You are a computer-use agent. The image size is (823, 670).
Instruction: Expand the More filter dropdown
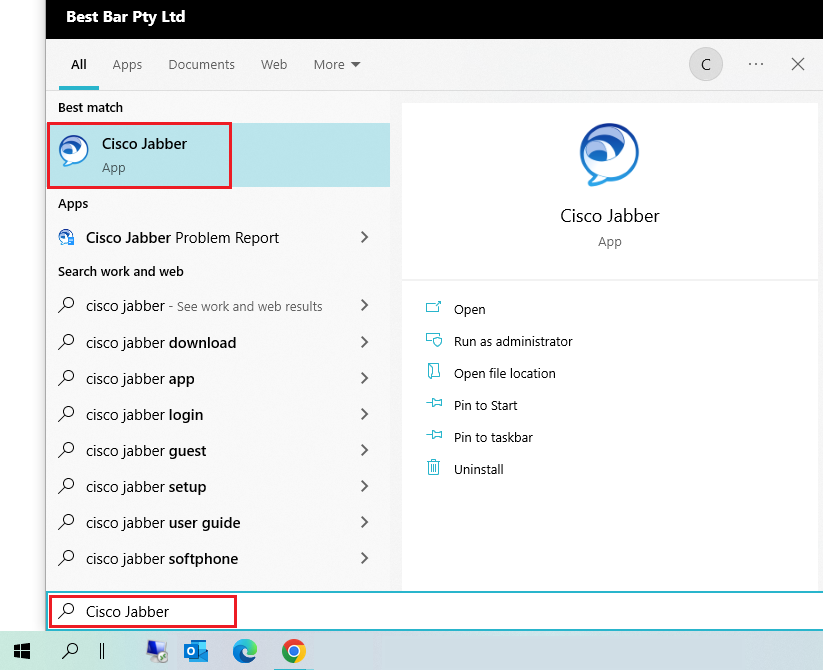[336, 65]
